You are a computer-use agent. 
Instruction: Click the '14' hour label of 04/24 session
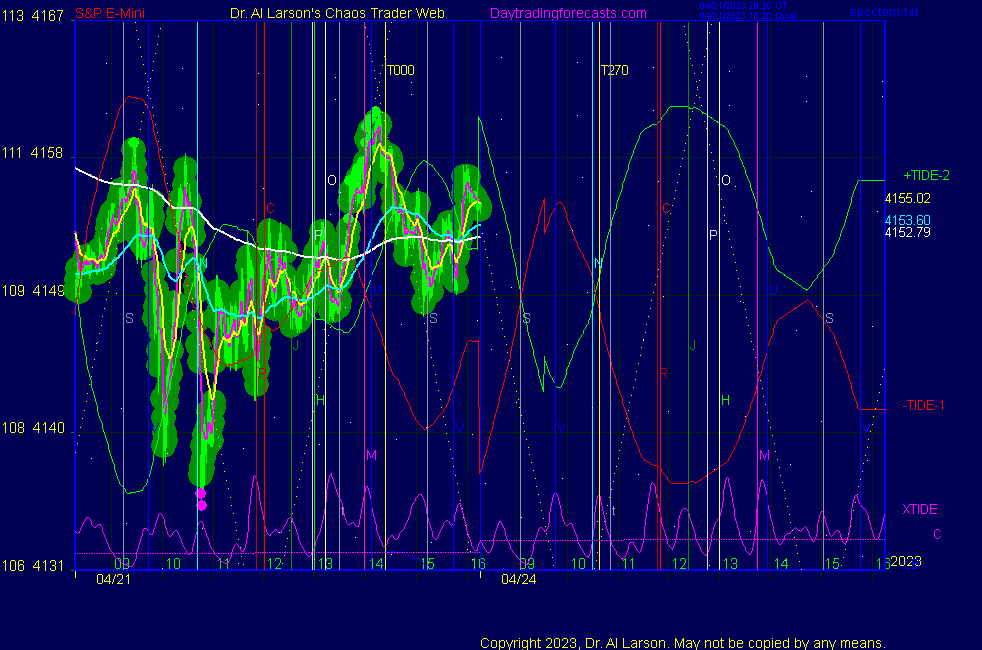pos(781,564)
